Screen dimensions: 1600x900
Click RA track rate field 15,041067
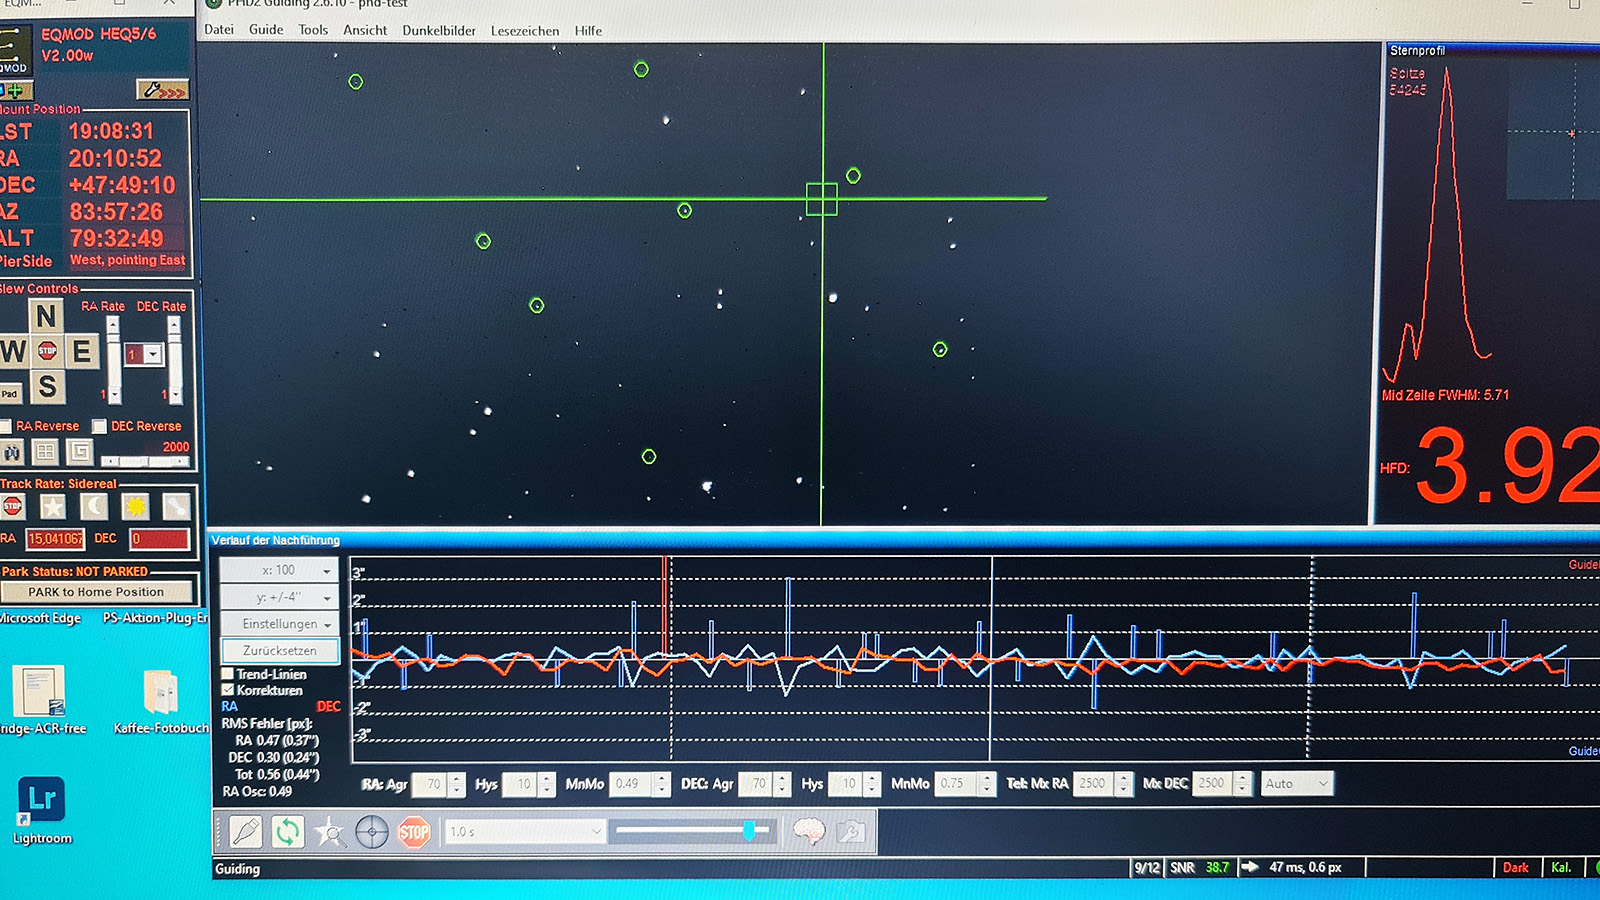click(x=55, y=539)
